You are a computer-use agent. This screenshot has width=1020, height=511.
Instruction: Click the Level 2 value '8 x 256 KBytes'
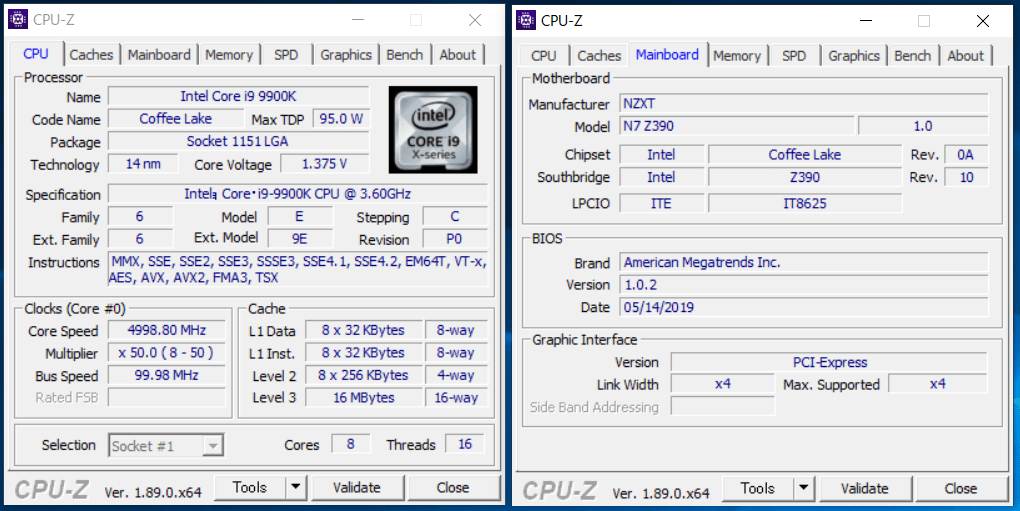pos(363,375)
